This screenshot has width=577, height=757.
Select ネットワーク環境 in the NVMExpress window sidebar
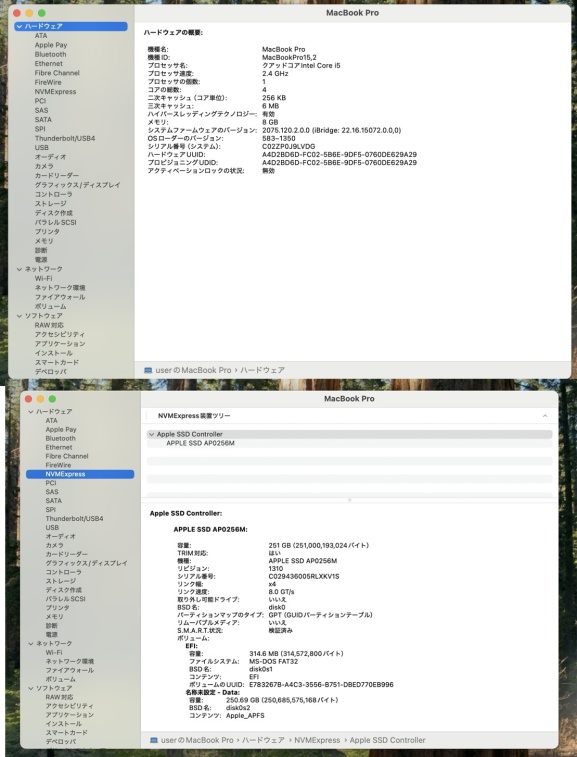coord(70,661)
